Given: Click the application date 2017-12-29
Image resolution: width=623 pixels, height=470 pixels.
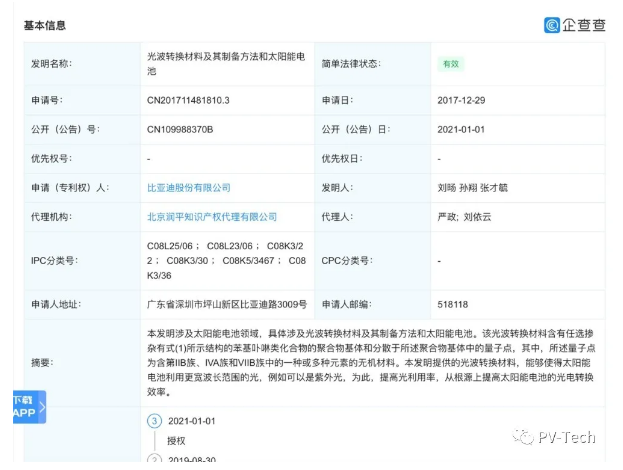Looking at the screenshot, I should pyautogui.click(x=462, y=100).
